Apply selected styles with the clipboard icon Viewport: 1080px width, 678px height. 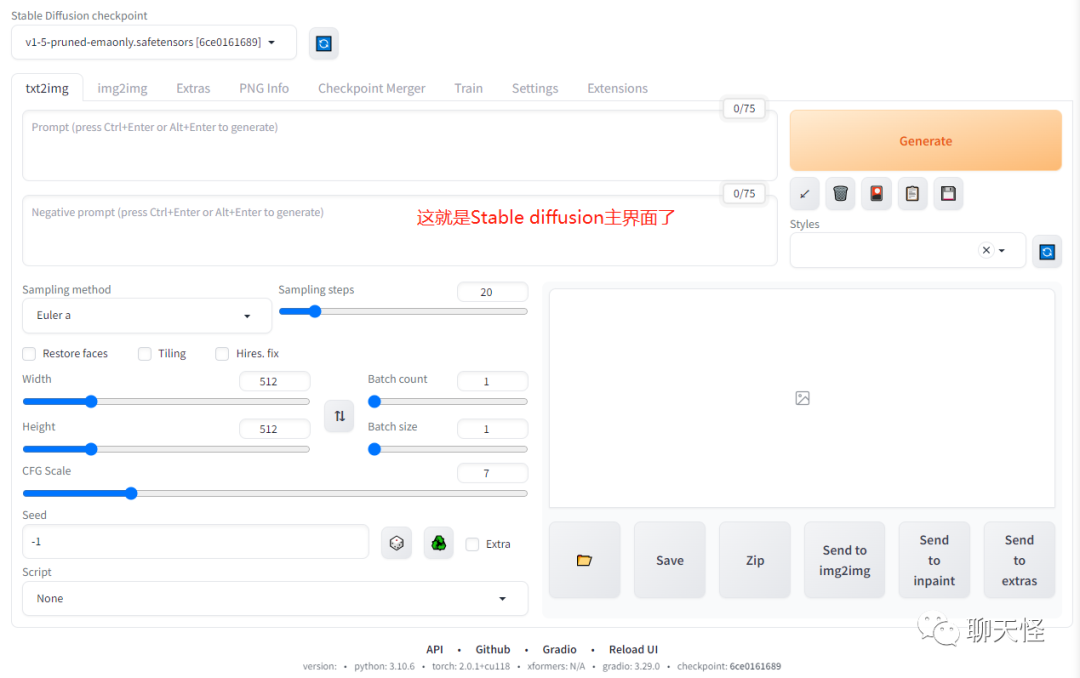(x=912, y=194)
